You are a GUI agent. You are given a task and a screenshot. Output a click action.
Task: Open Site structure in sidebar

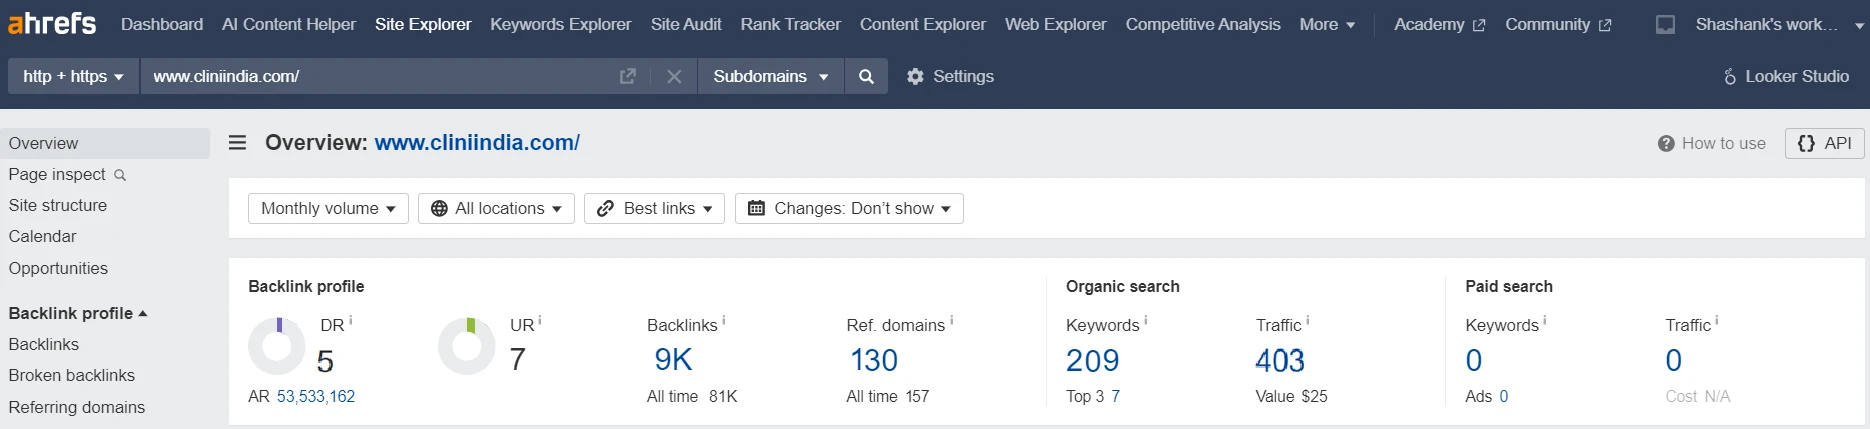click(x=58, y=205)
